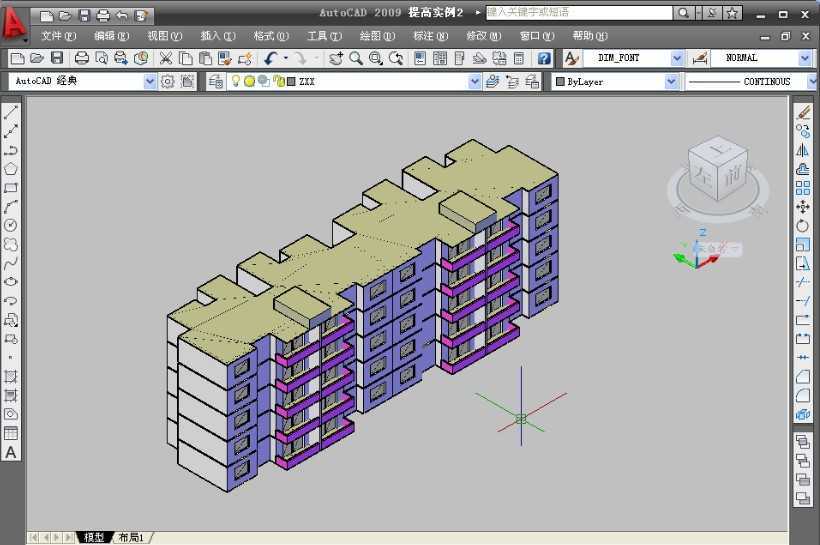
Task: Click the Make Object's Layer Current icon
Action: 493,81
